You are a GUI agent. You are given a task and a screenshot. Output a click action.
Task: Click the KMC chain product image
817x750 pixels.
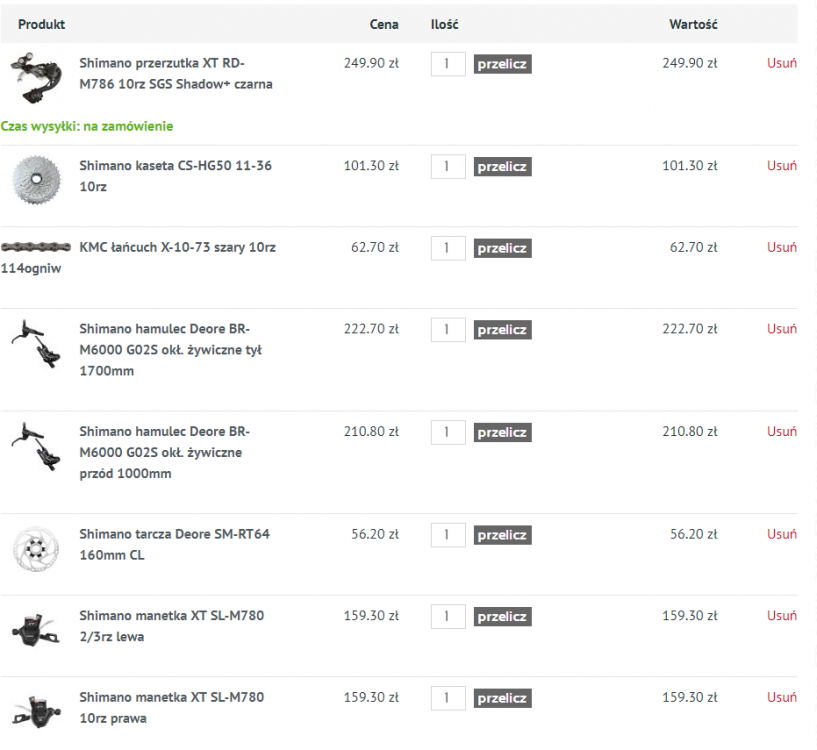(36, 247)
